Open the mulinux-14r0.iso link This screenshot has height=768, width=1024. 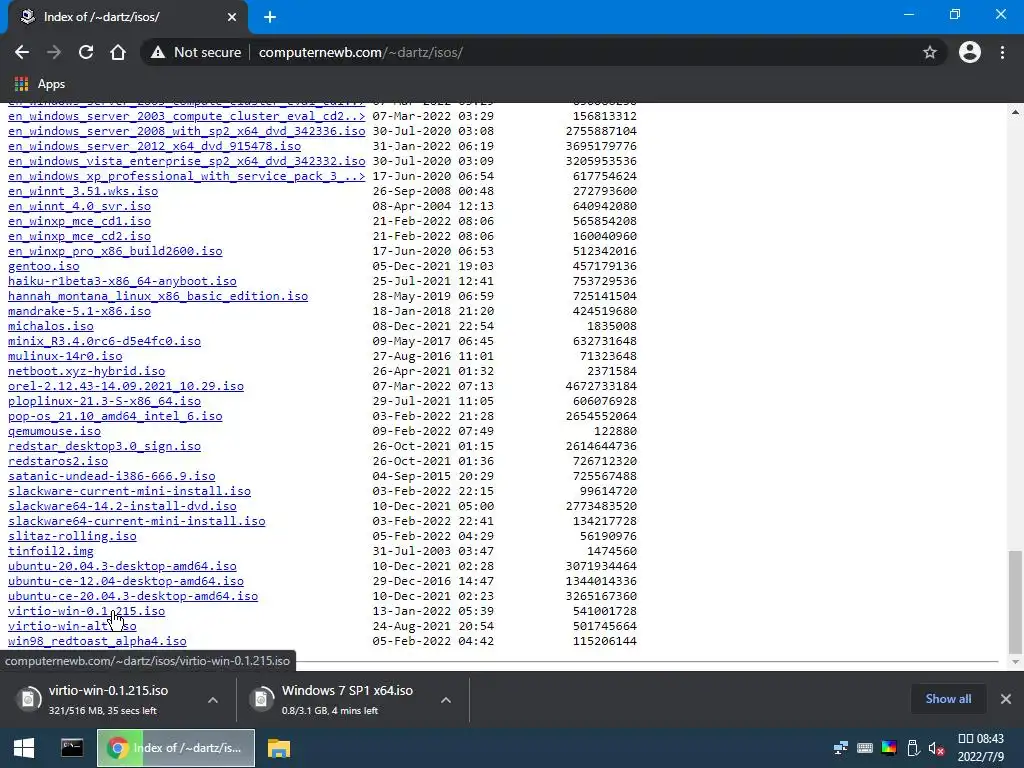click(x=65, y=357)
